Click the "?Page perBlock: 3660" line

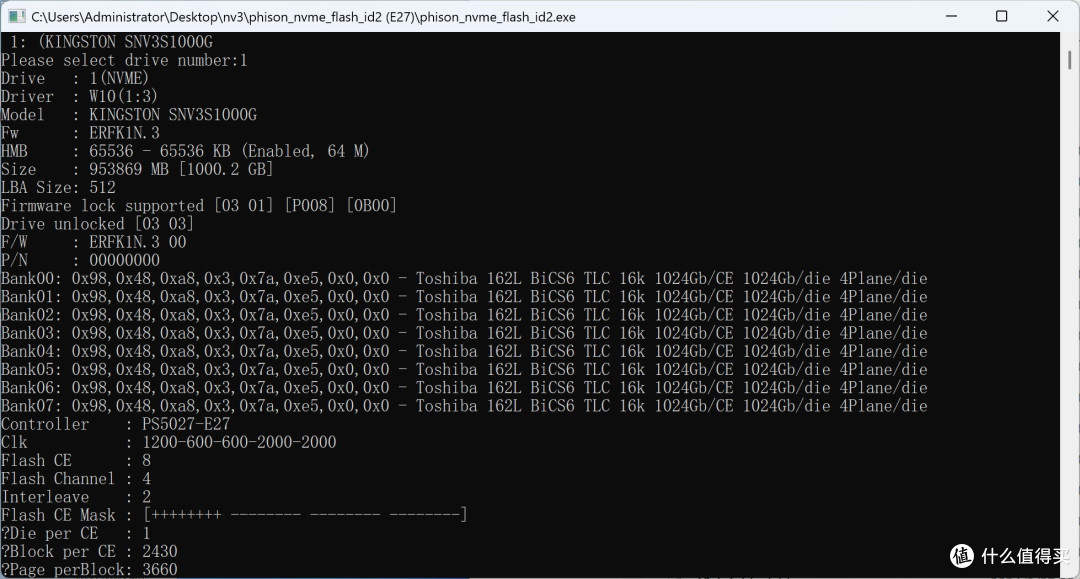click(90, 569)
